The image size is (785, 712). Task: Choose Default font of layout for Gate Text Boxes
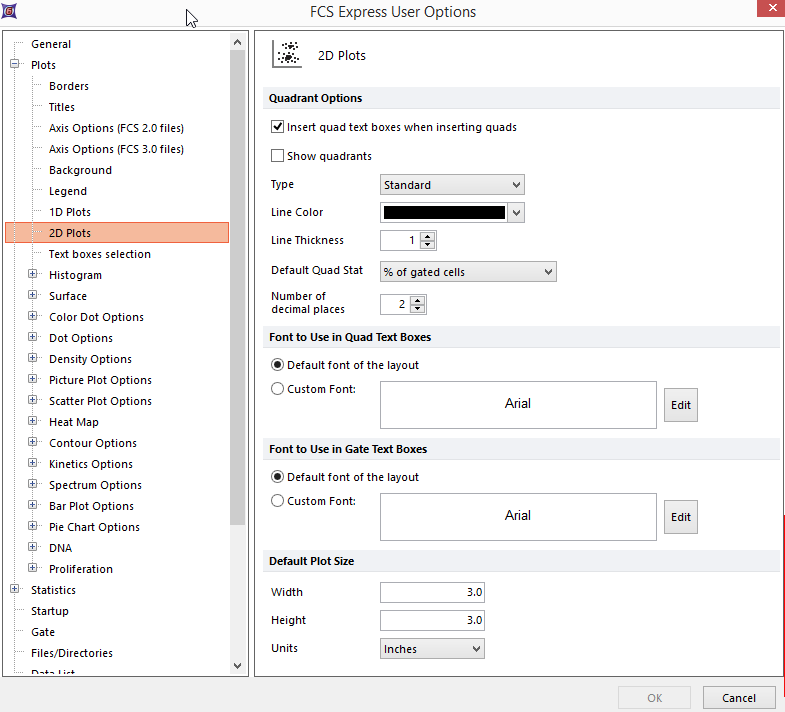[x=278, y=477]
